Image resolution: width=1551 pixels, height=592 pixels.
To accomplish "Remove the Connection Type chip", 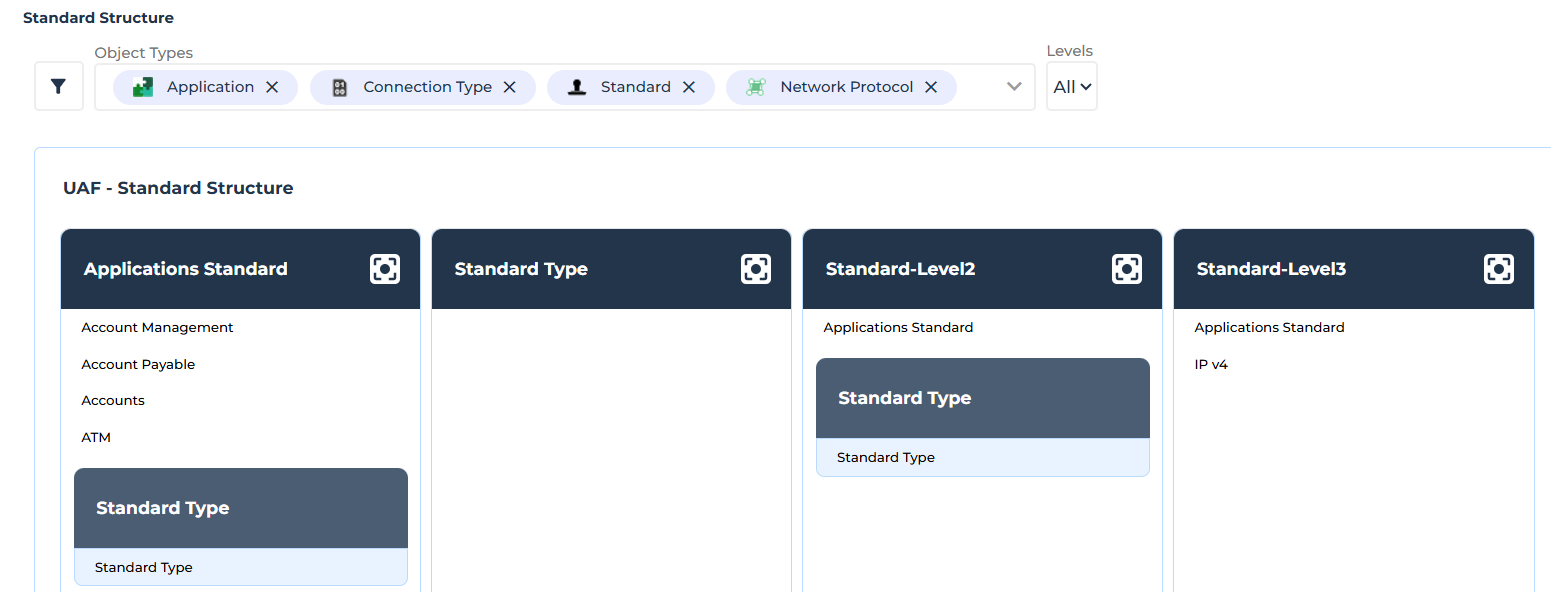I will pyautogui.click(x=510, y=87).
